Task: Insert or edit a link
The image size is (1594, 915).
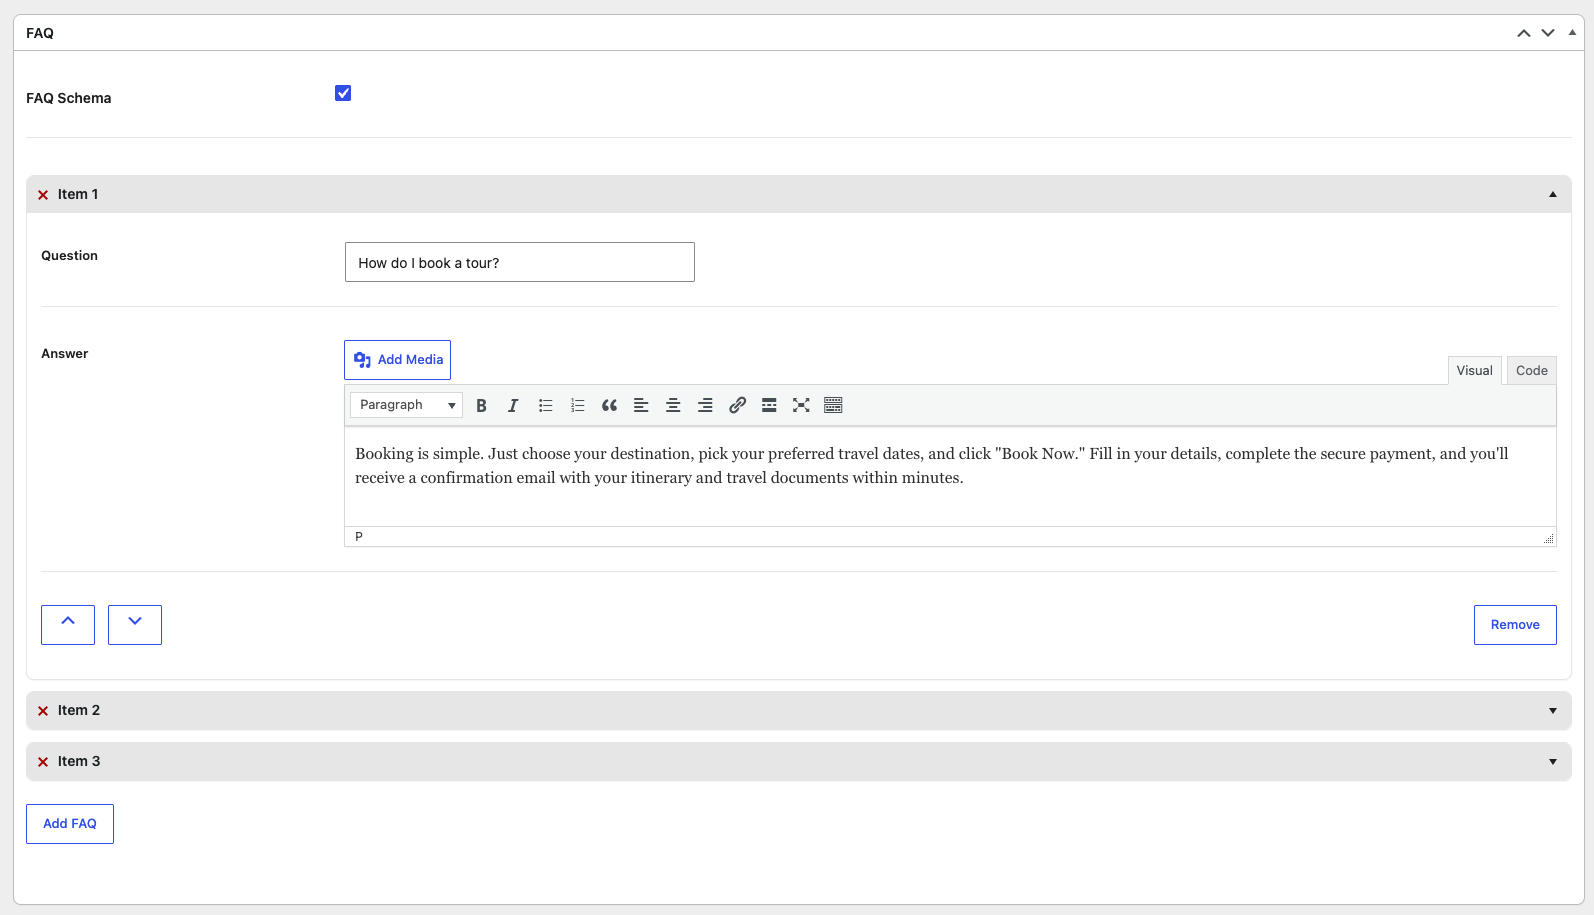Action: (x=737, y=405)
